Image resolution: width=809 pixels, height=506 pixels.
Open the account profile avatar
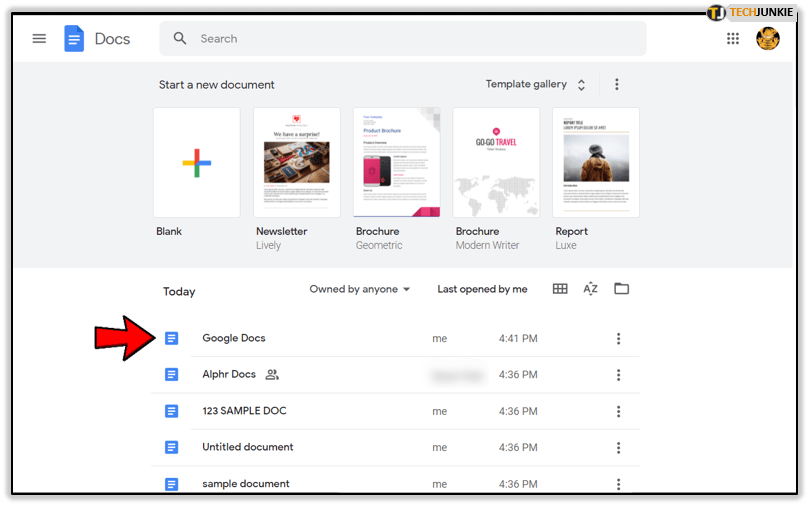coord(768,39)
